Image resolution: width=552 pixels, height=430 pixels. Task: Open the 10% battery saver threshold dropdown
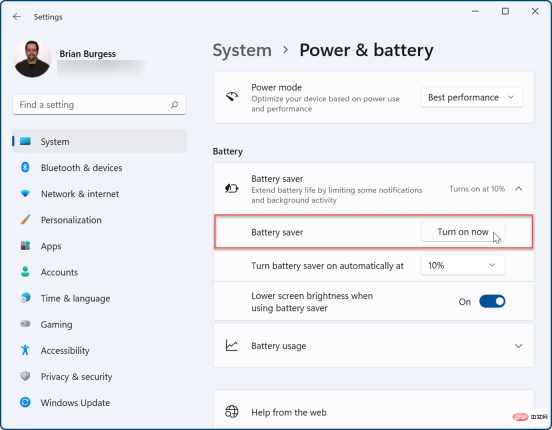463,265
